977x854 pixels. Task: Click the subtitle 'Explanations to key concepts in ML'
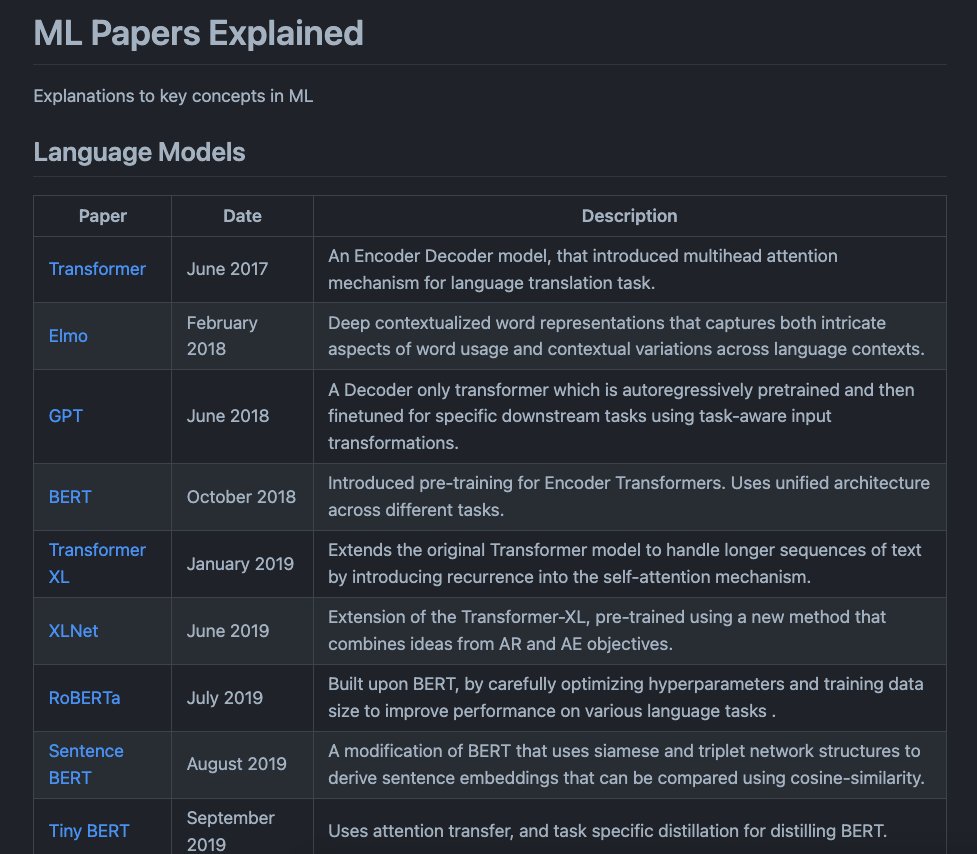click(173, 96)
